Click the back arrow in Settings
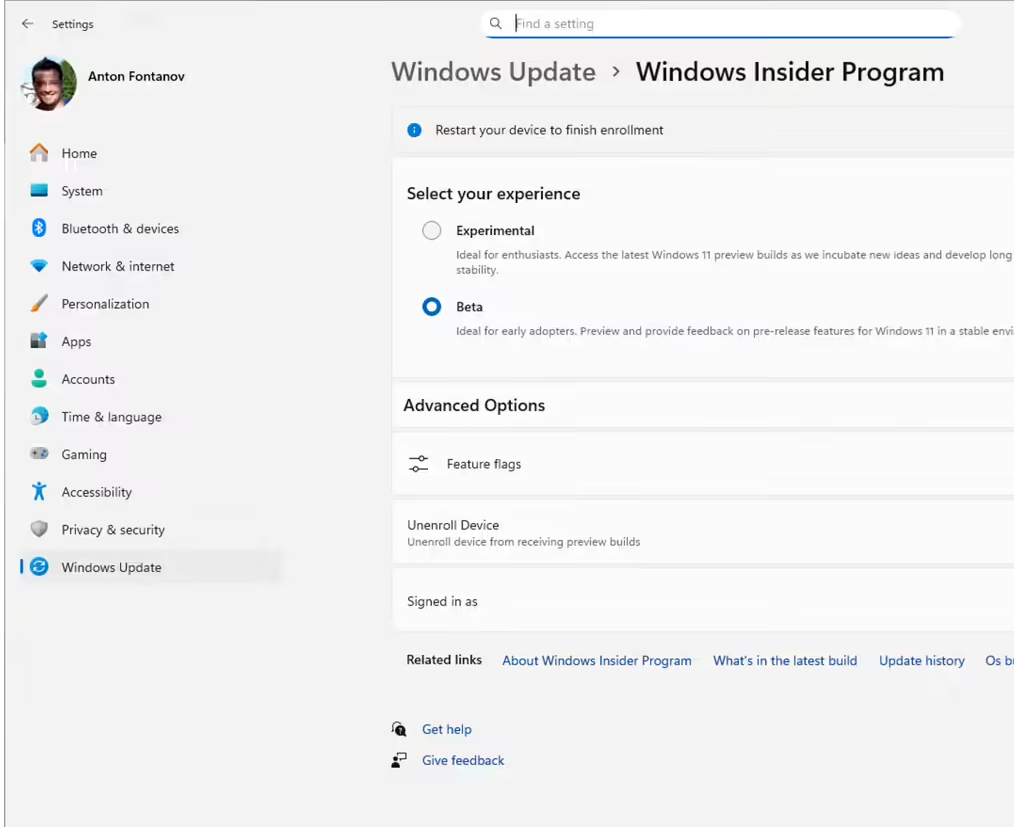This screenshot has height=827, width=1014. pyautogui.click(x=27, y=24)
